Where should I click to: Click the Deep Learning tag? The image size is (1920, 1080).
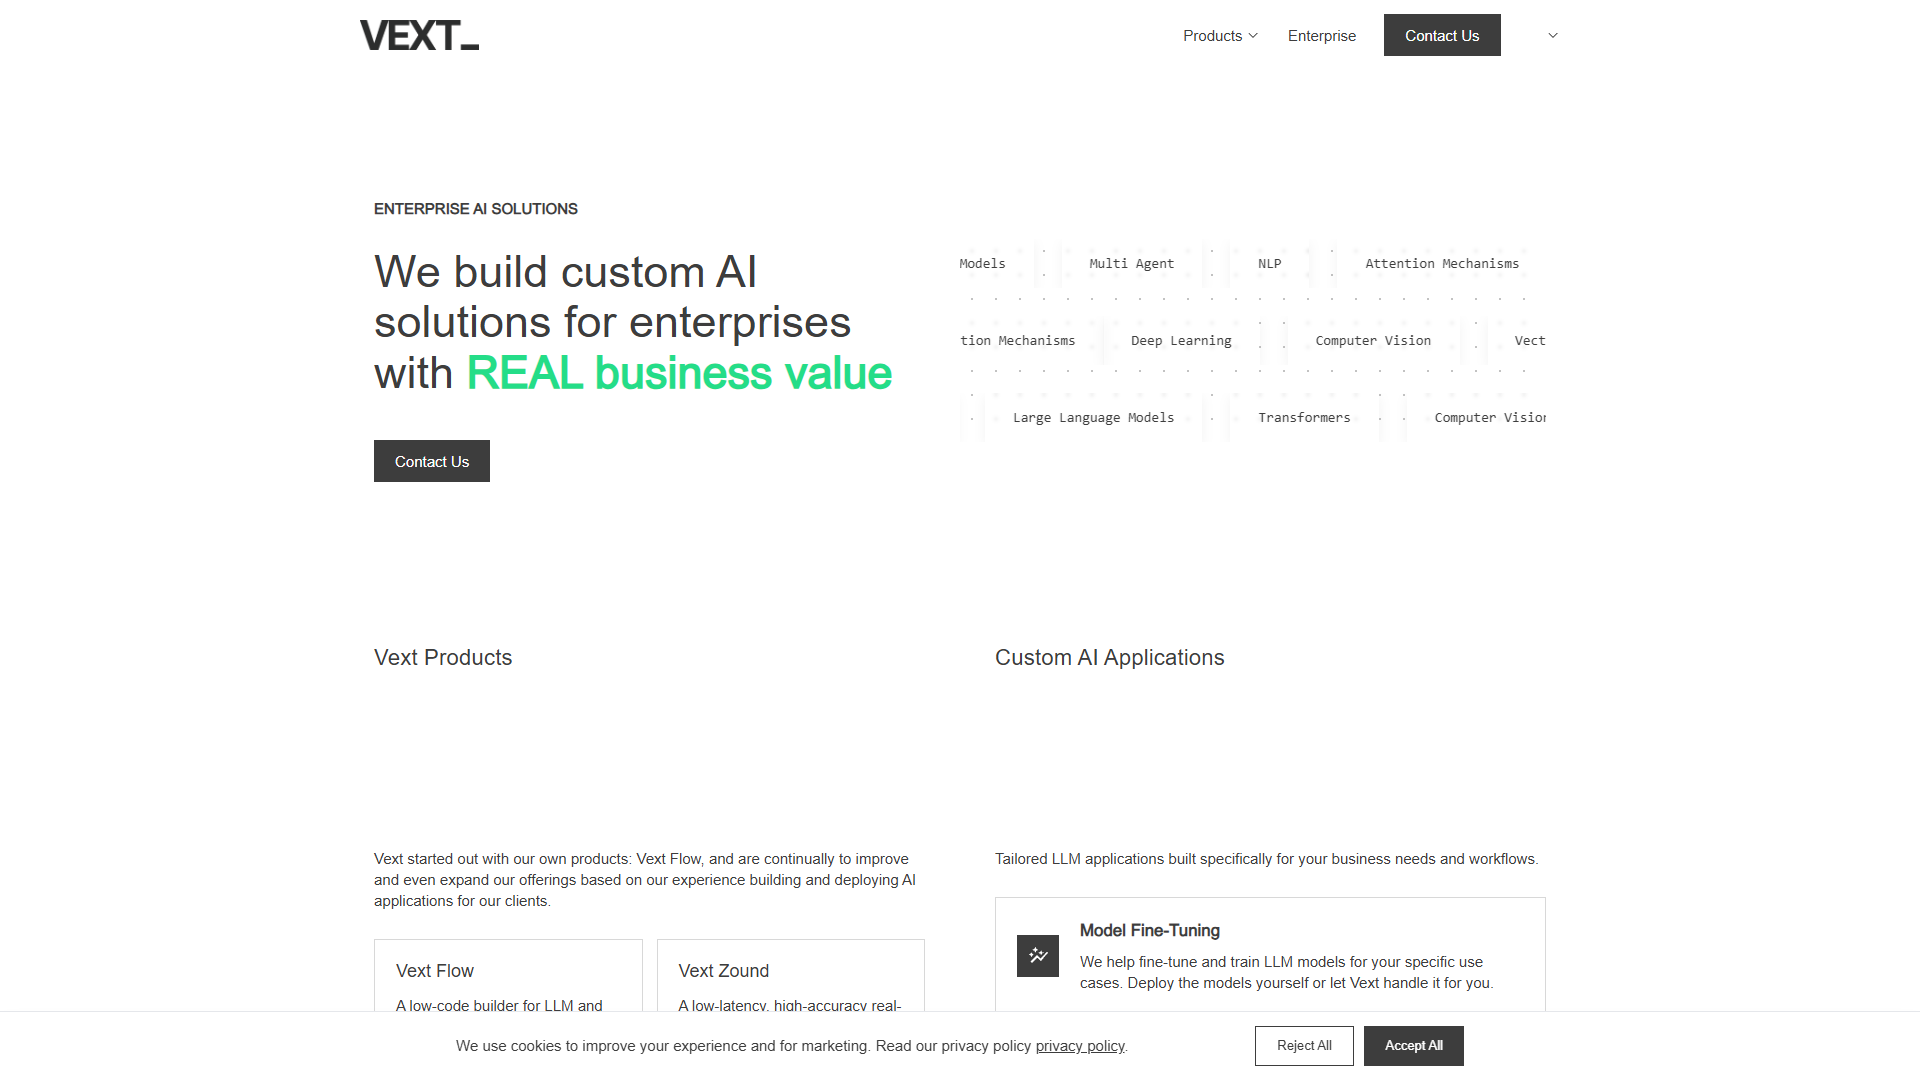click(1181, 341)
